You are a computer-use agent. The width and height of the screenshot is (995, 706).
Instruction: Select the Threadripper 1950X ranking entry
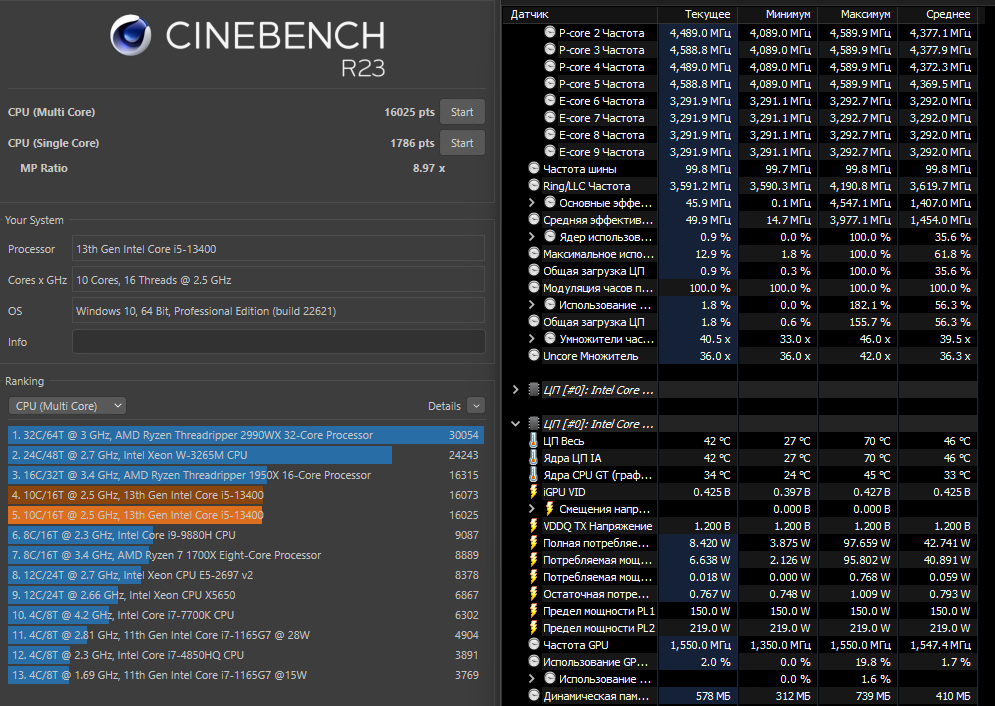(x=246, y=475)
